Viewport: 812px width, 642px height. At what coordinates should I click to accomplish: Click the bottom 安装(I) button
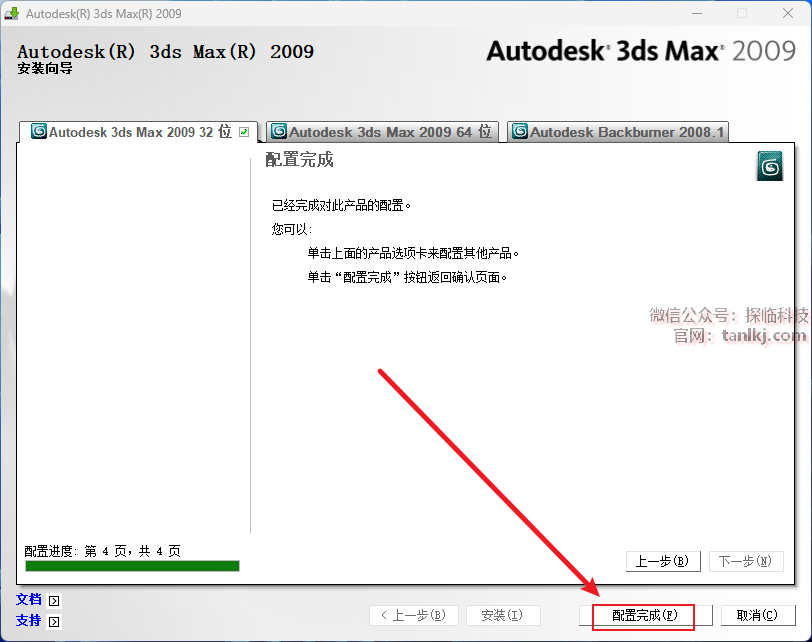coord(503,616)
